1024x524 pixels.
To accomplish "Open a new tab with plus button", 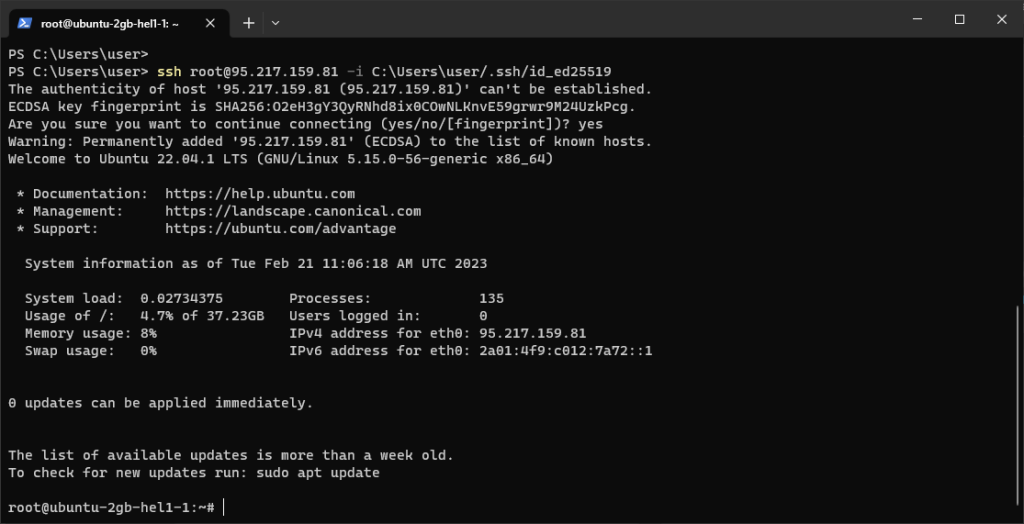I will [248, 22].
